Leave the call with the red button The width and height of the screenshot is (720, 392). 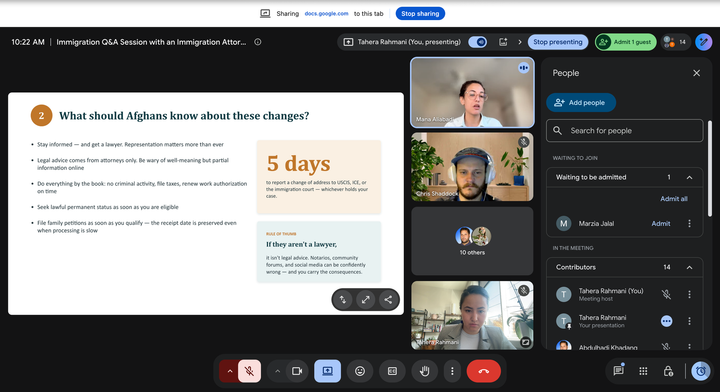[484, 371]
